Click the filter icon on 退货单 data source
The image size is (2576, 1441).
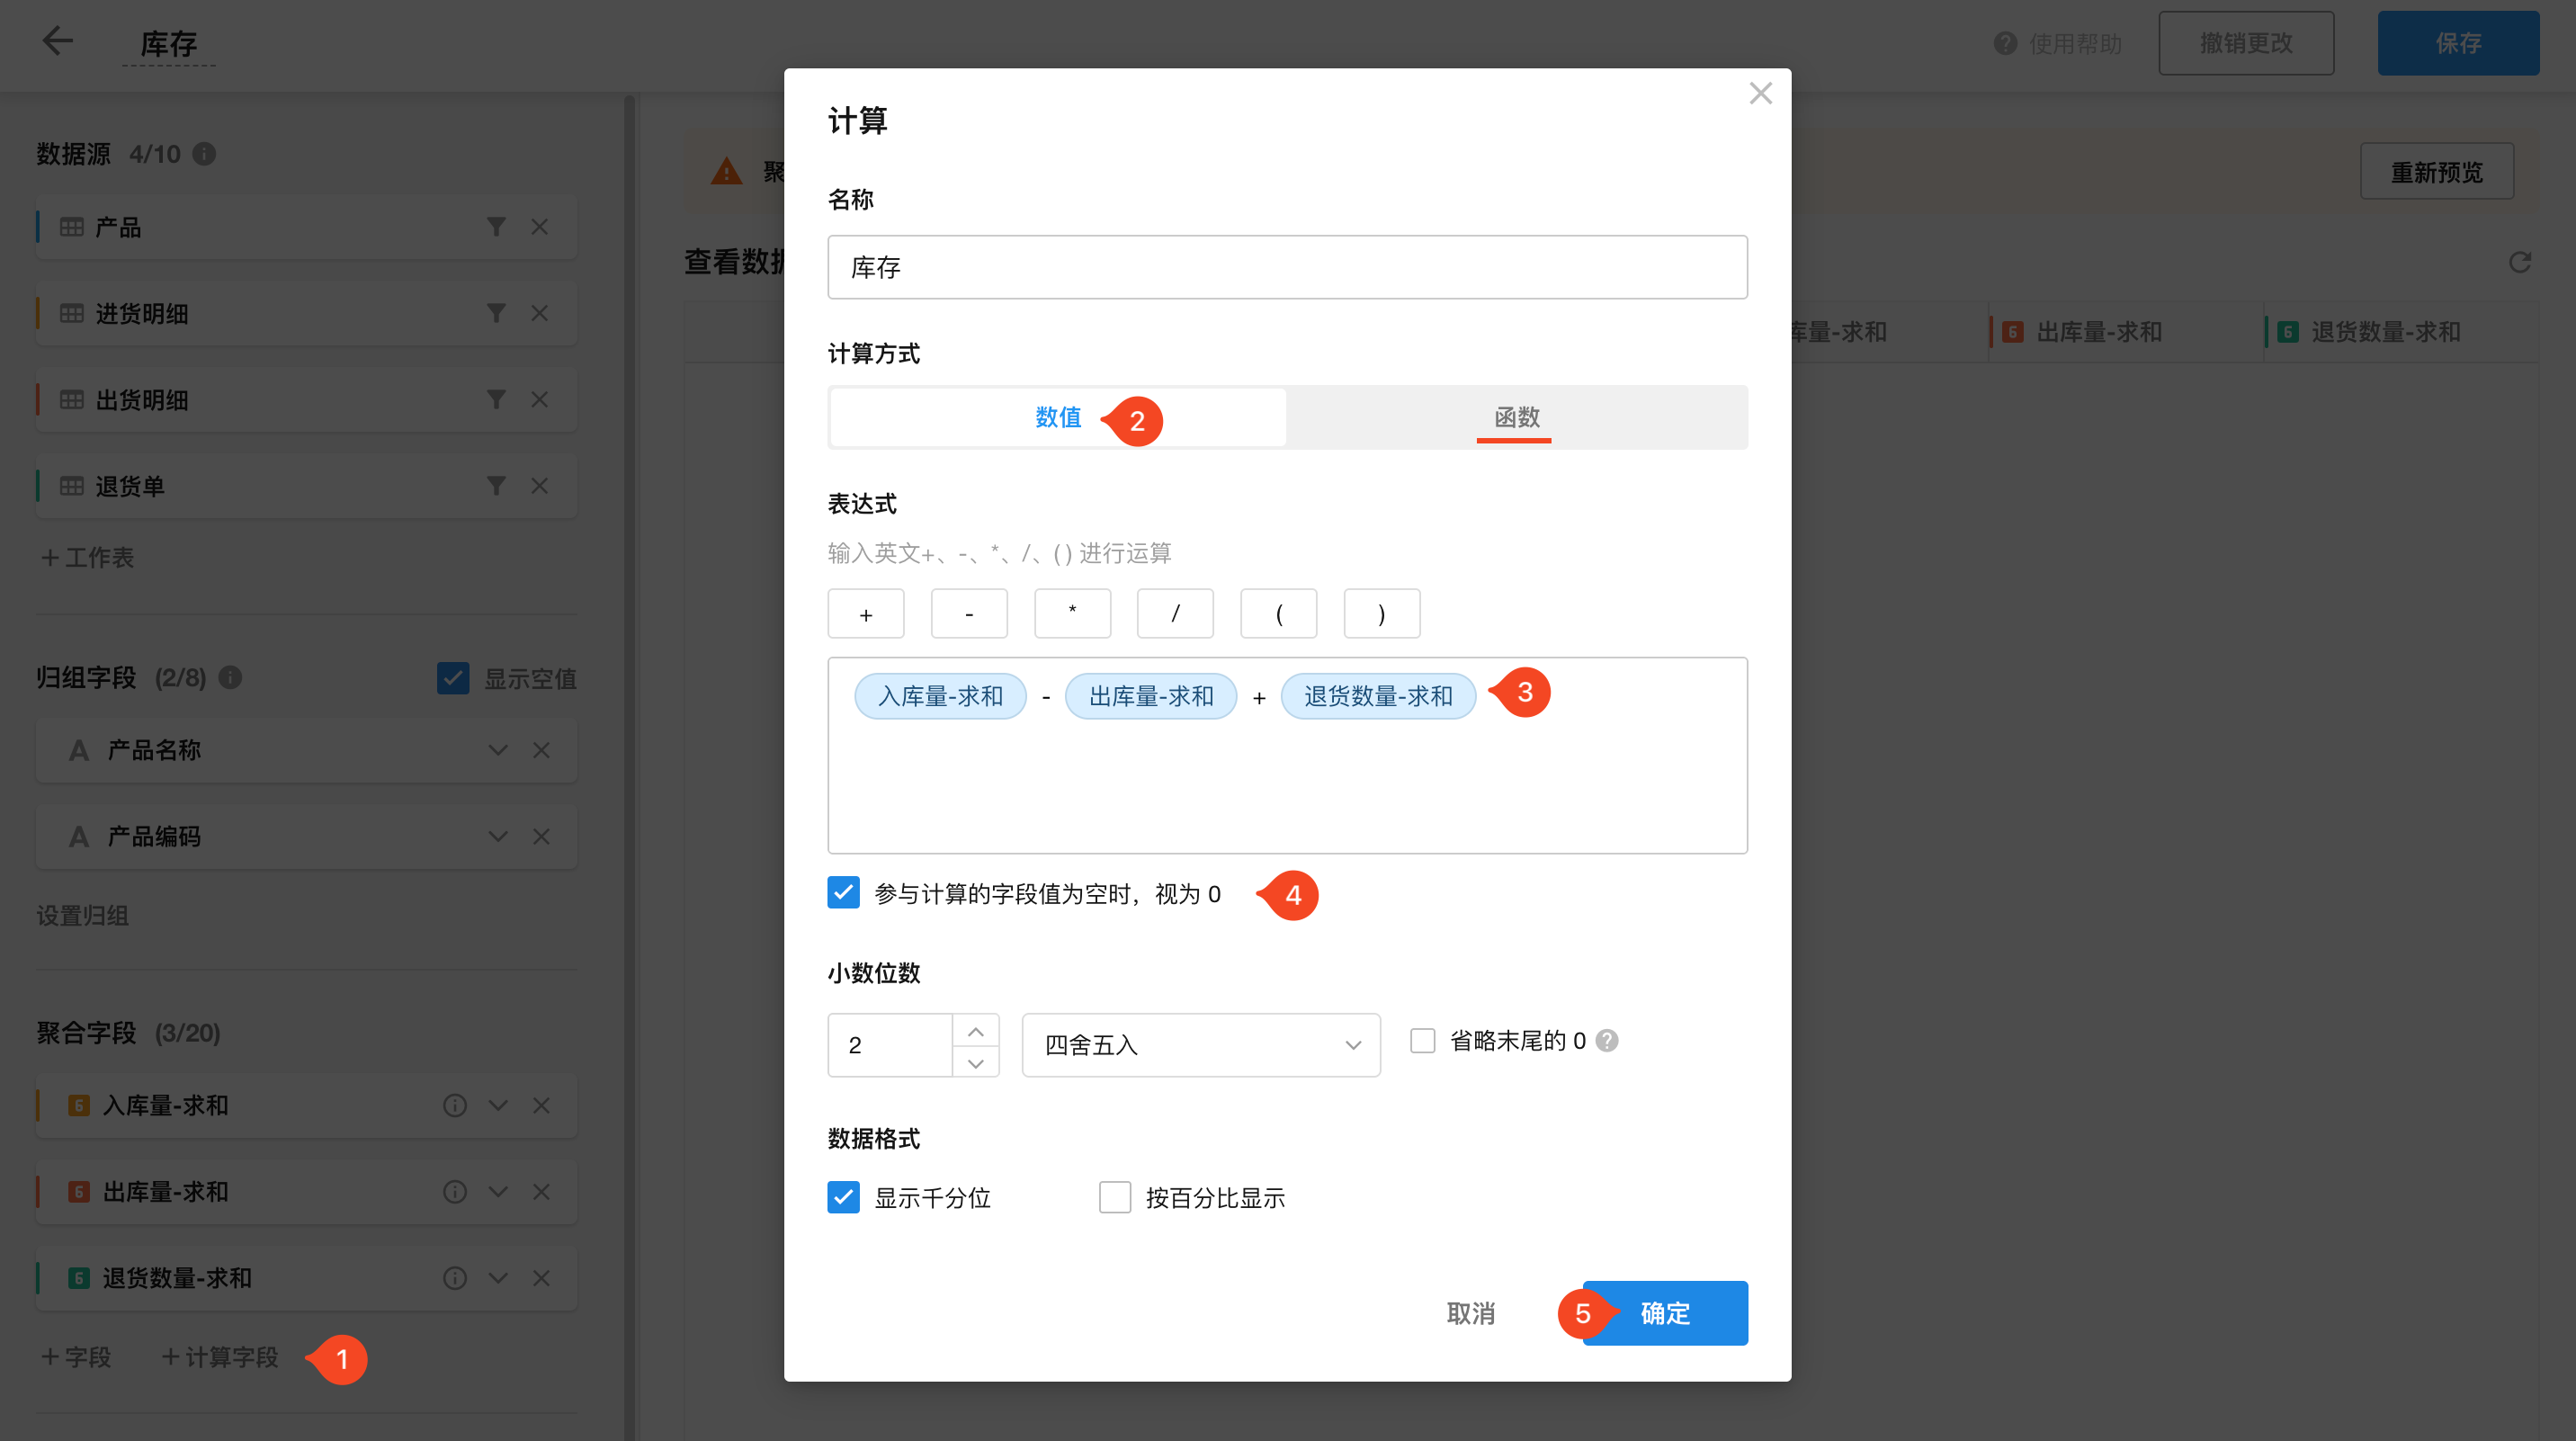pyautogui.click(x=496, y=486)
